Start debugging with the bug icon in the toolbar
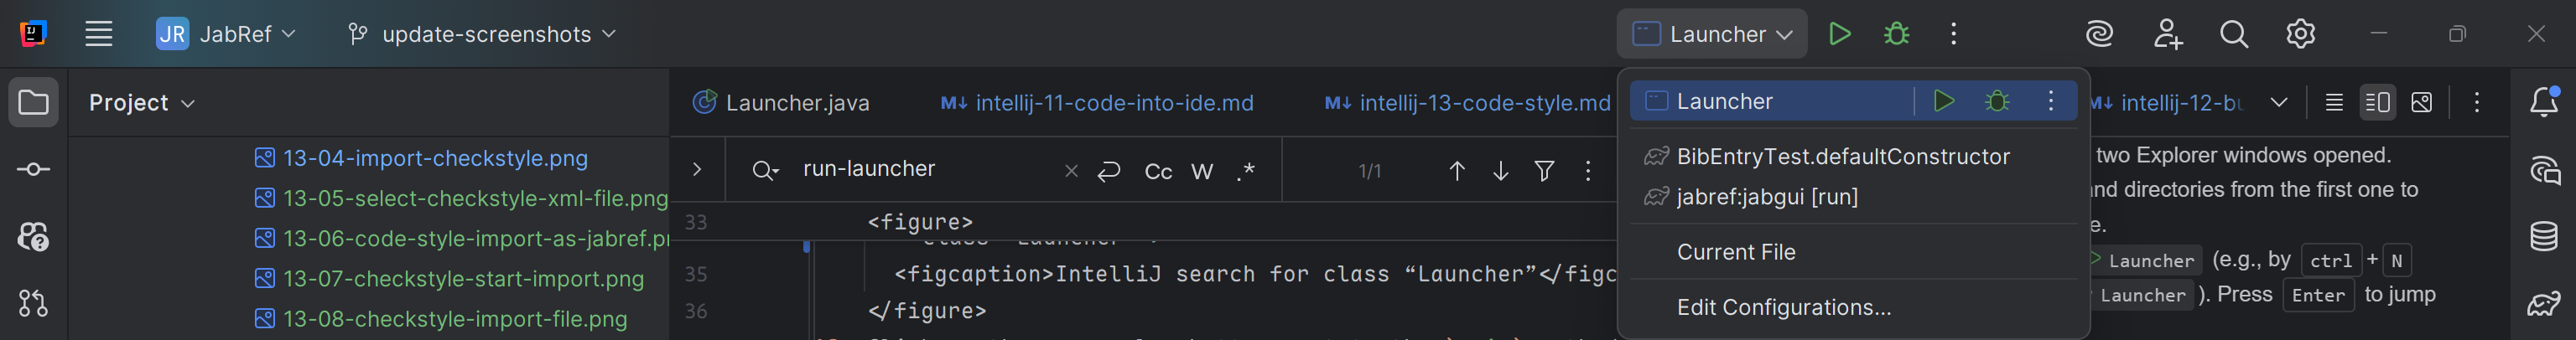2576x340 pixels. pyautogui.click(x=1896, y=34)
